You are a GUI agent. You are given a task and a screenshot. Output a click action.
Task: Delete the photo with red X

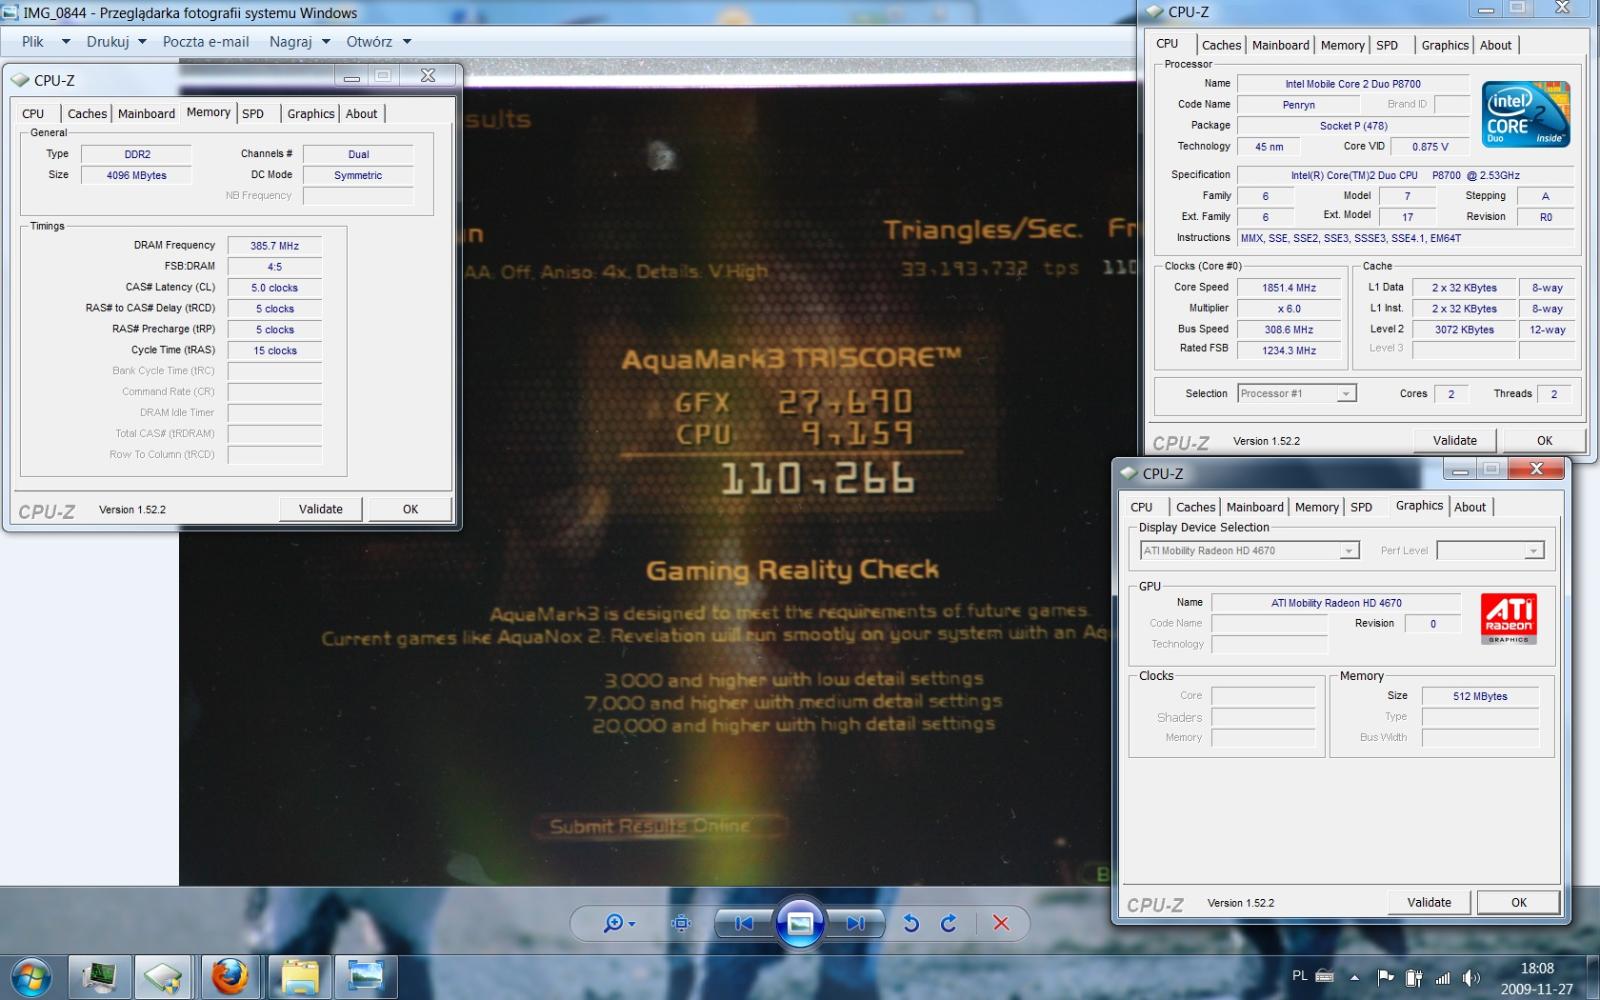1001,923
